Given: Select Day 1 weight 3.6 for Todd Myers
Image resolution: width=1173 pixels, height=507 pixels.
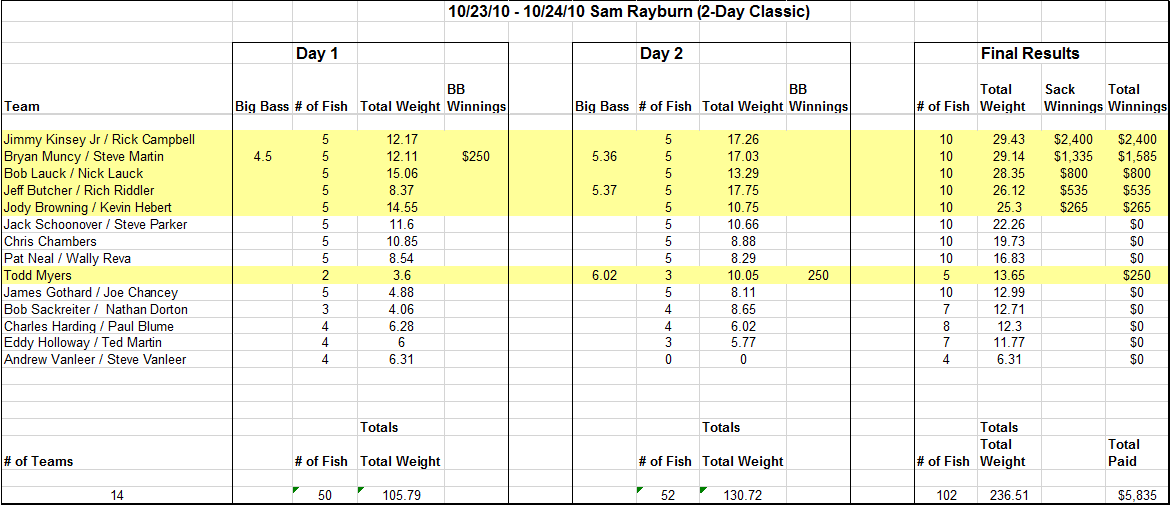Looking at the screenshot, I should (401, 275).
